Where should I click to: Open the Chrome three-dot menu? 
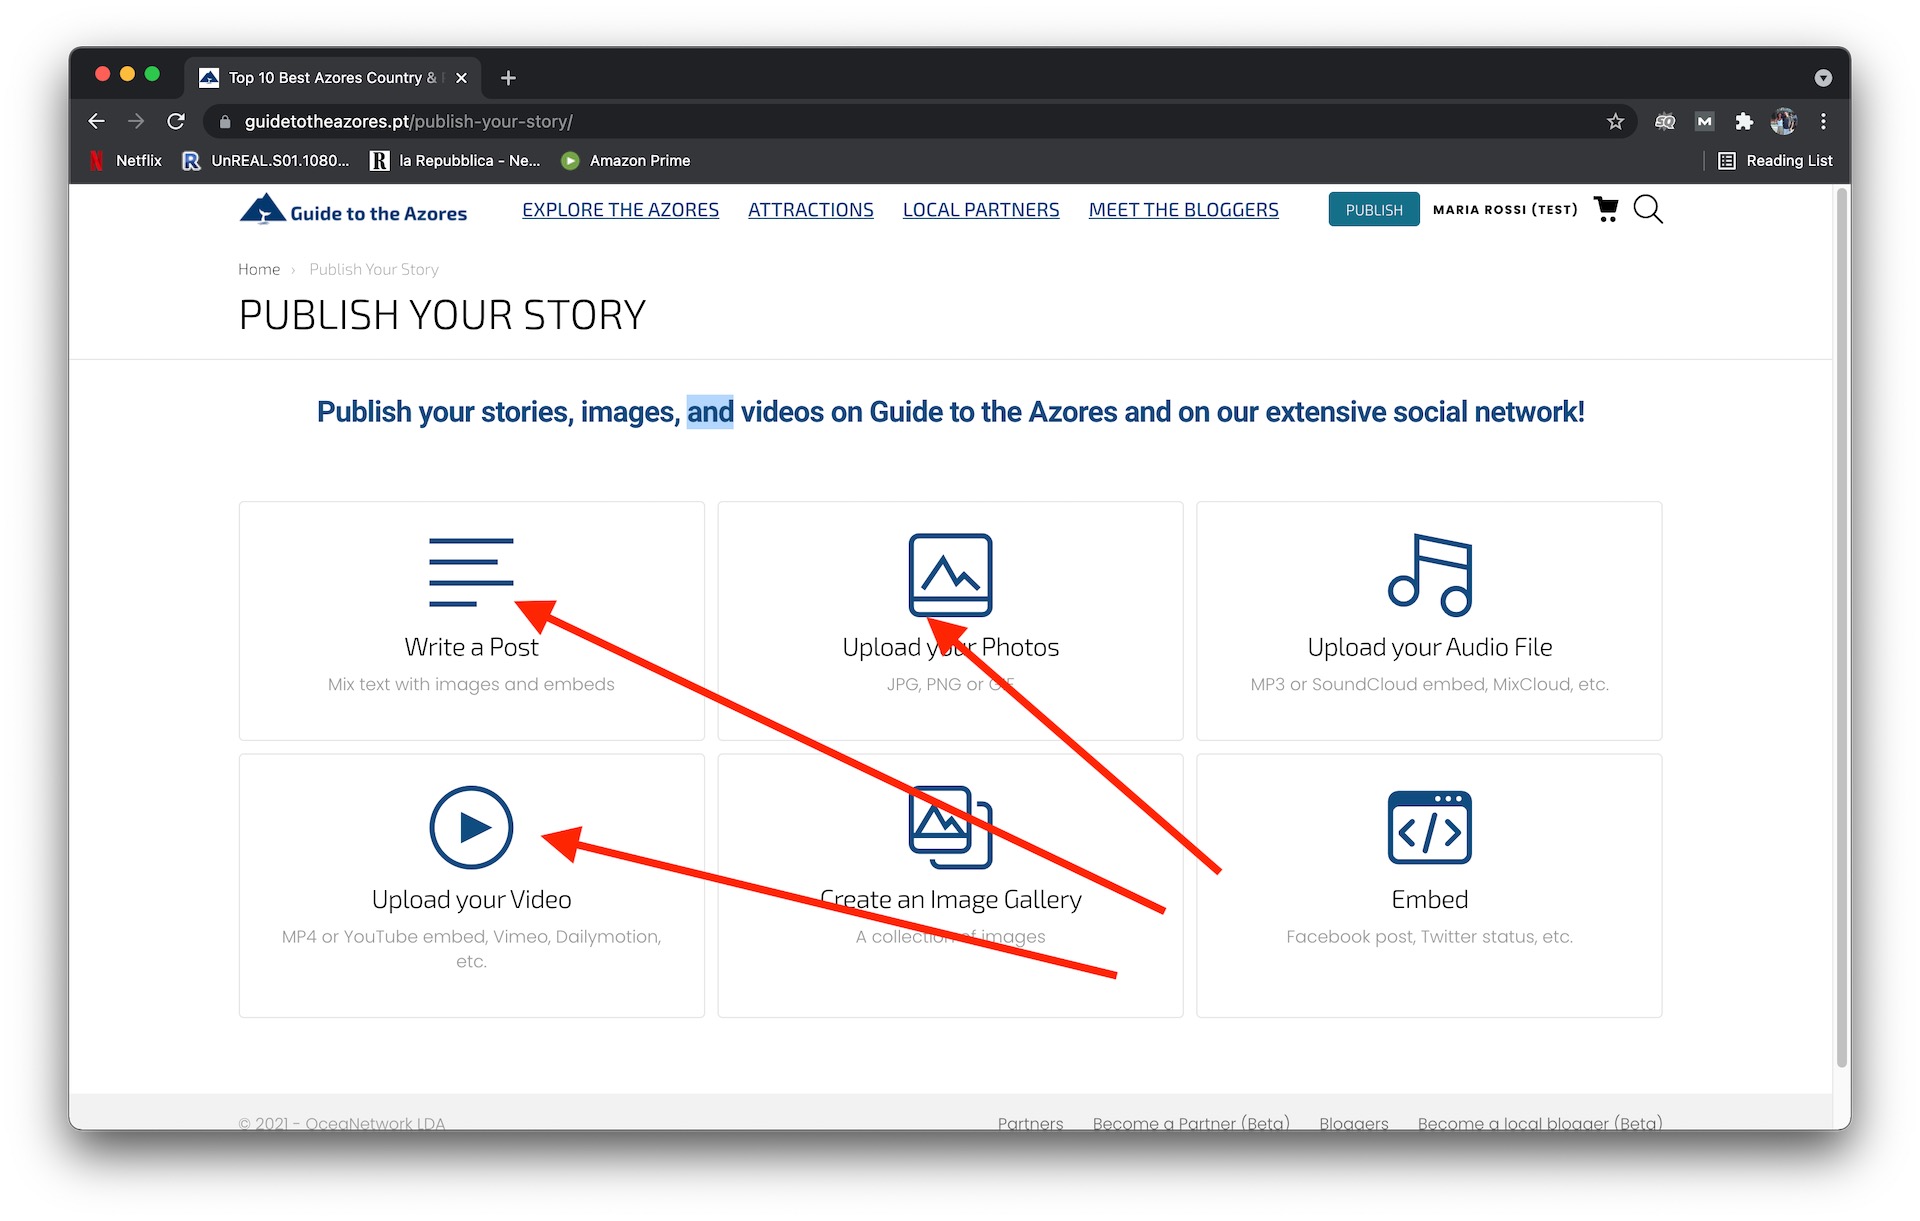[x=1823, y=121]
